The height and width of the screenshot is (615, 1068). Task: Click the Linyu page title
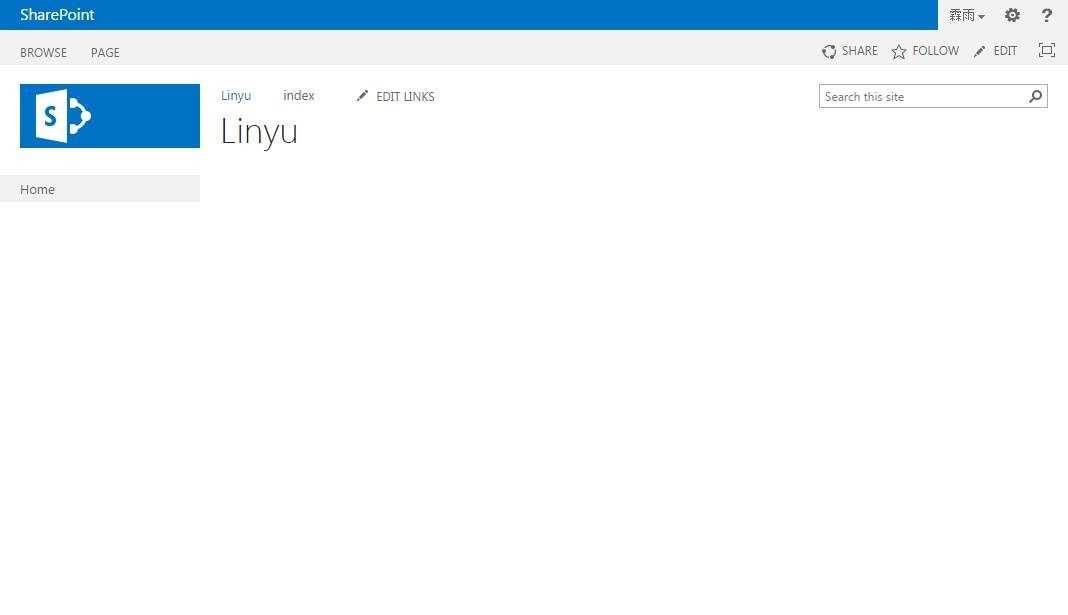click(259, 131)
